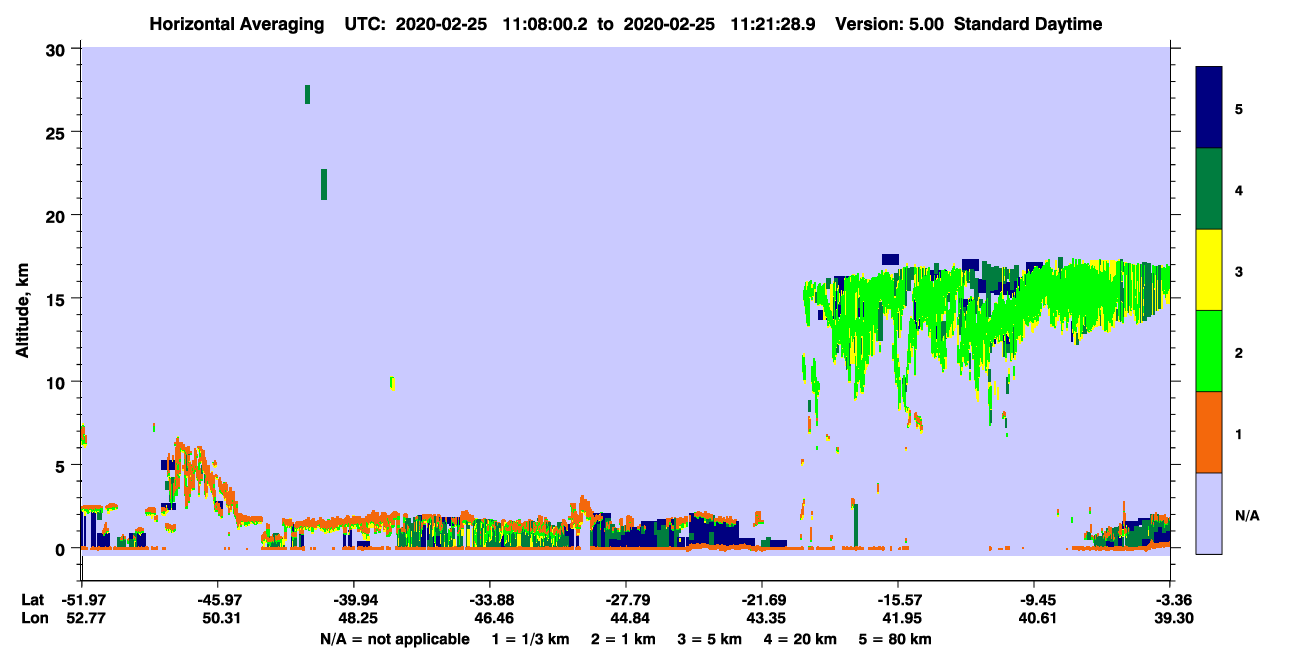Image resolution: width=1300 pixels, height=667 pixels.
Task: Click the dark green colorbar segment labeled 4
Action: click(1209, 189)
